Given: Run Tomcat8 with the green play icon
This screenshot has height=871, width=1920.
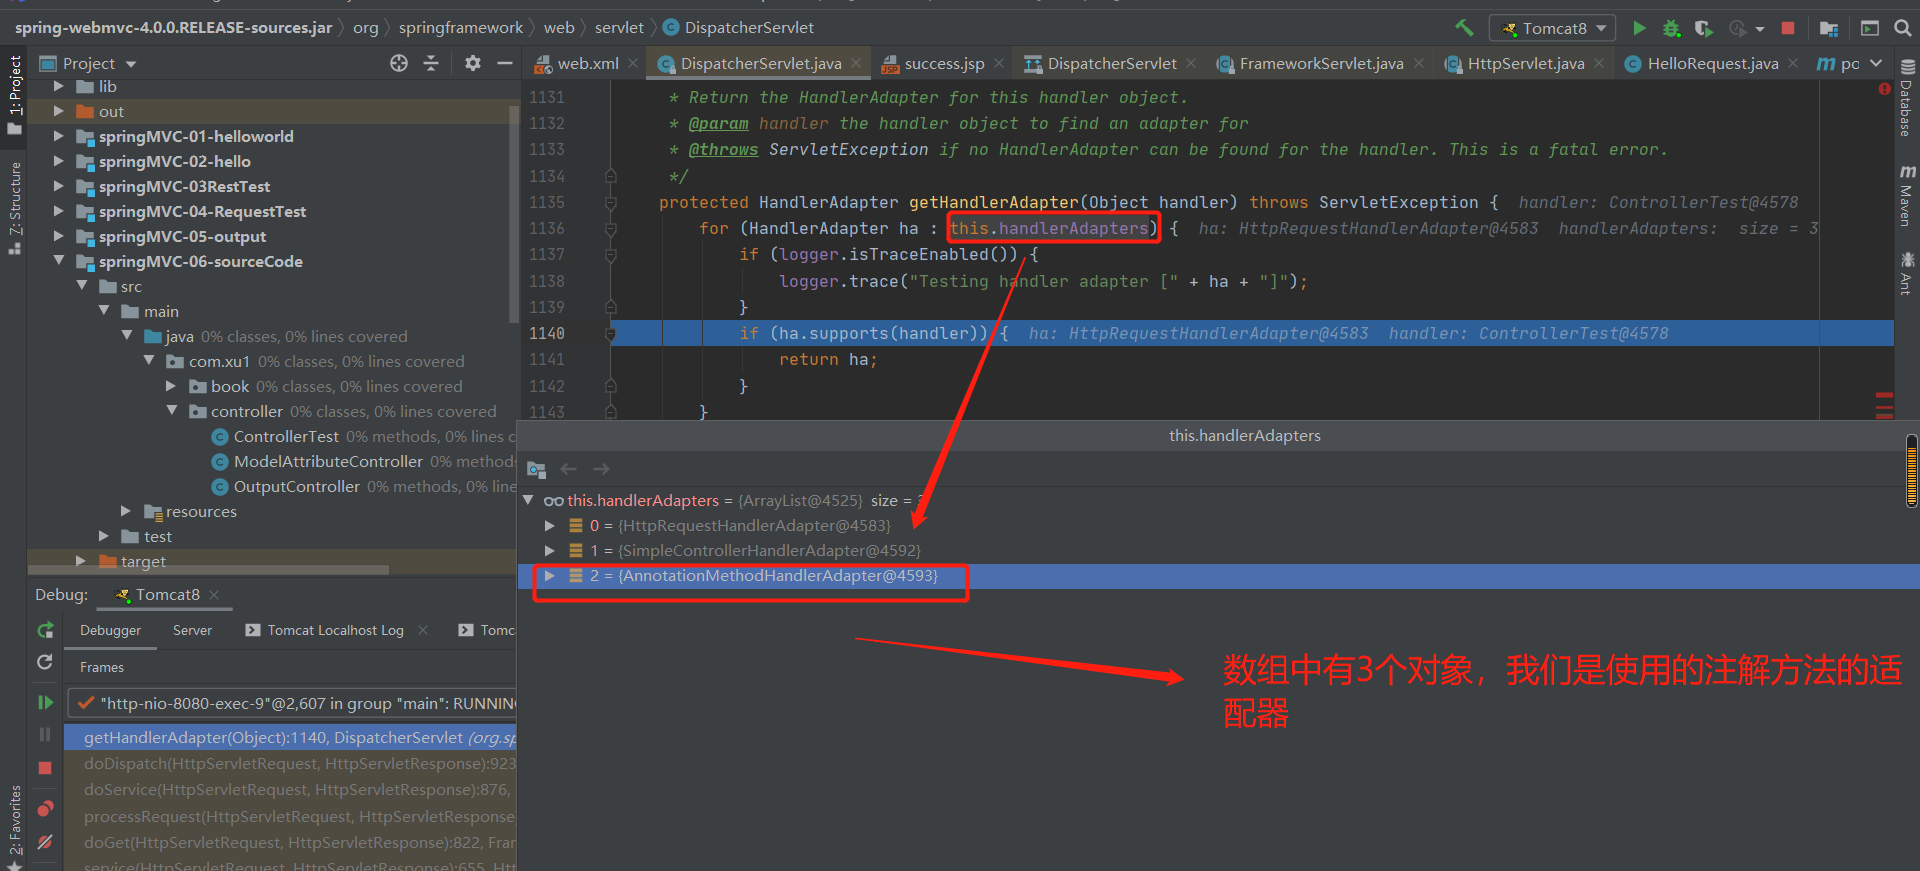Looking at the screenshot, I should click(1639, 28).
